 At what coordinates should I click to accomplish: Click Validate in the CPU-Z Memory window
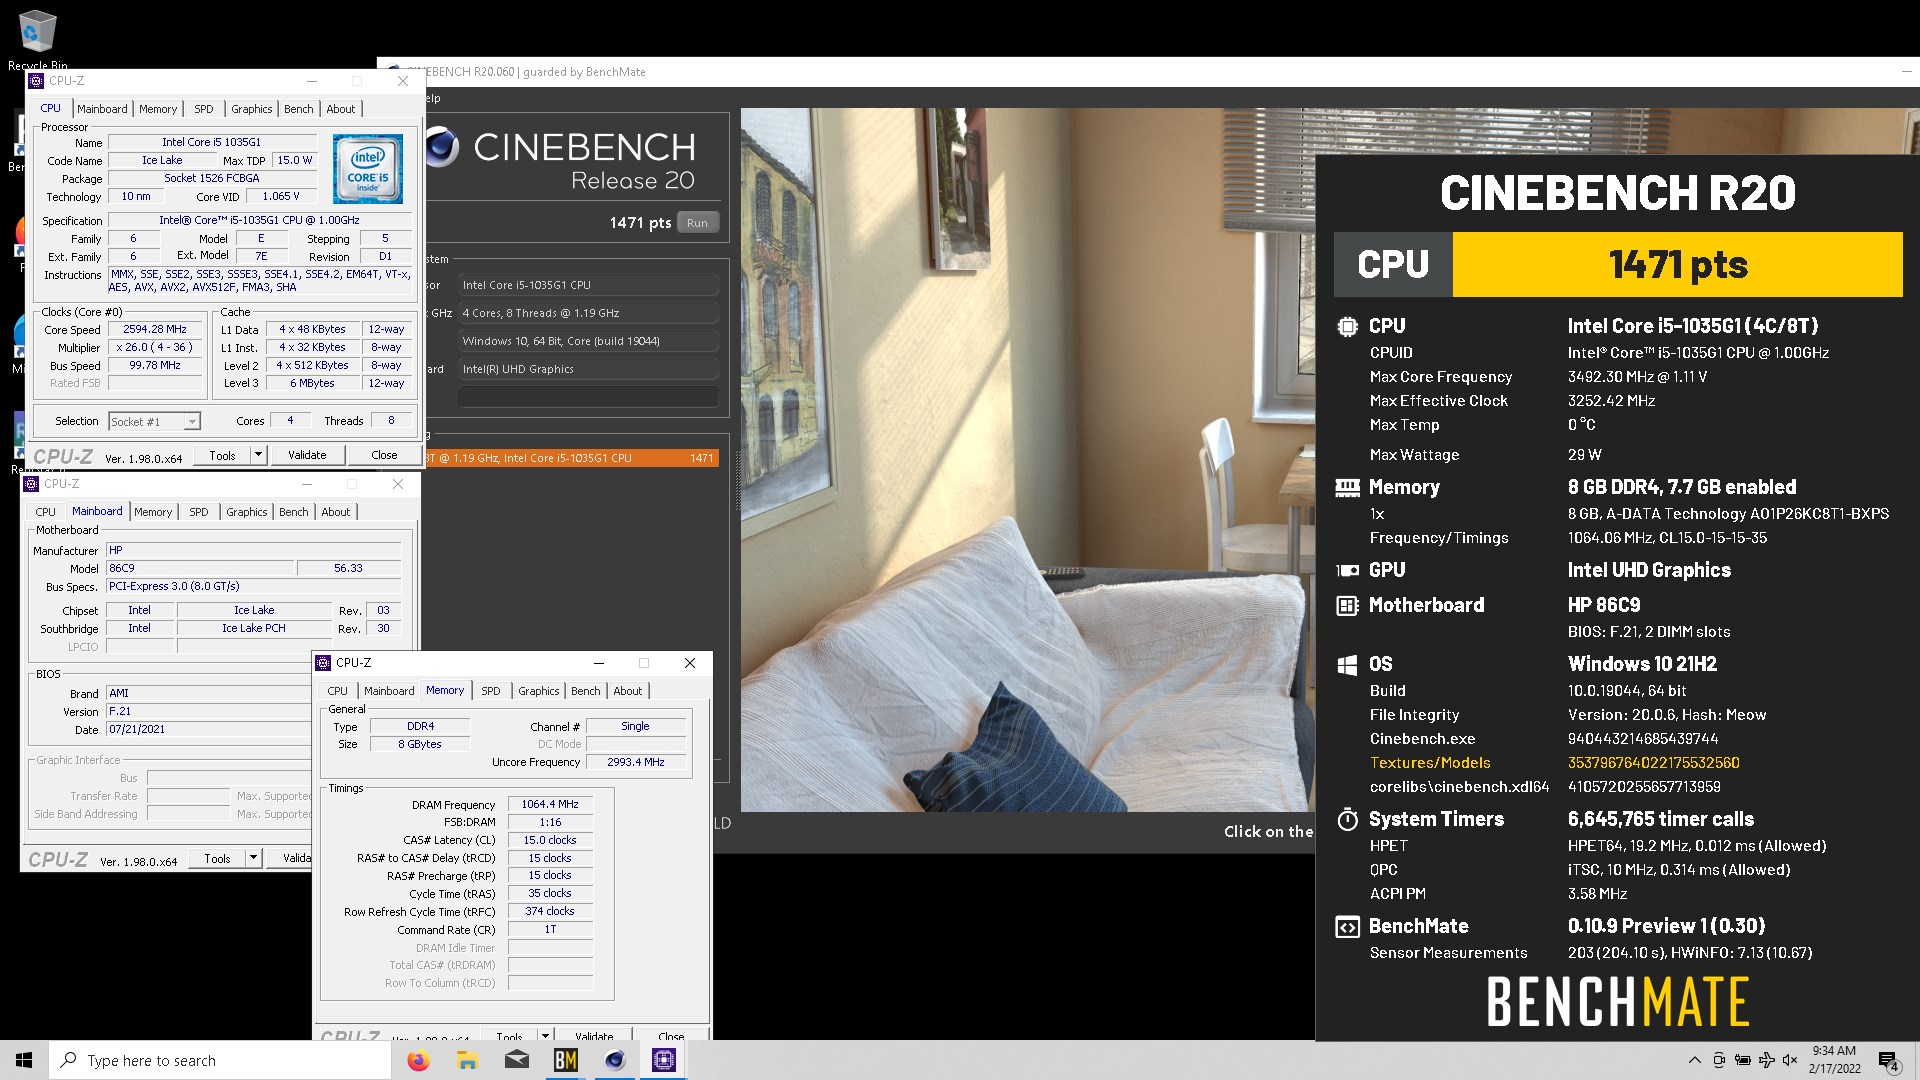[594, 1036]
